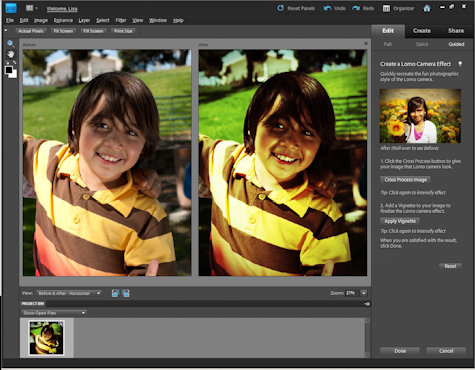Viewport: 475px width, 370px height.
Task: Open the Enhance menu
Action: coord(63,20)
